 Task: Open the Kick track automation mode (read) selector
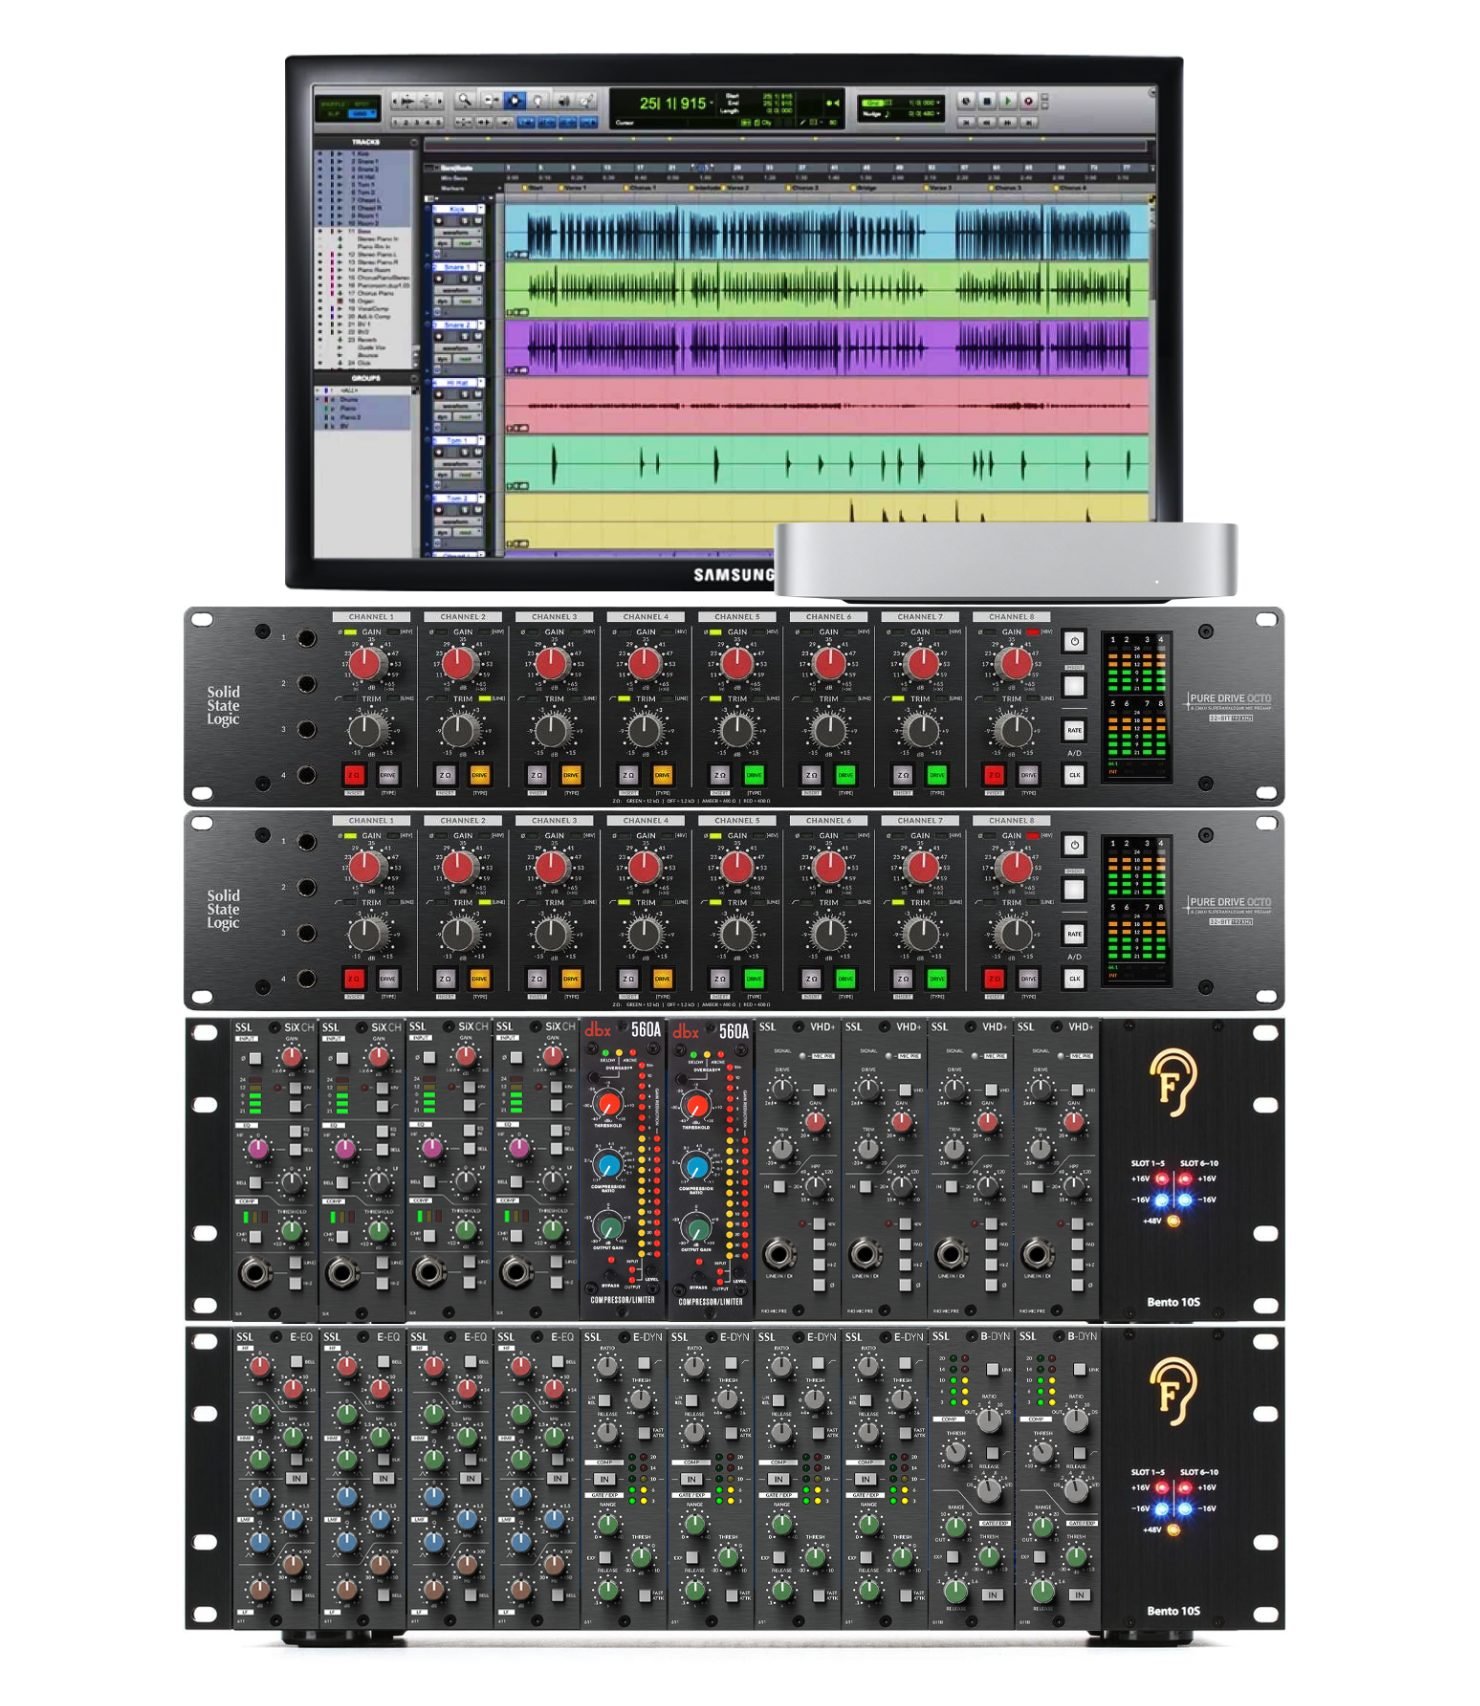pyautogui.click(x=468, y=243)
